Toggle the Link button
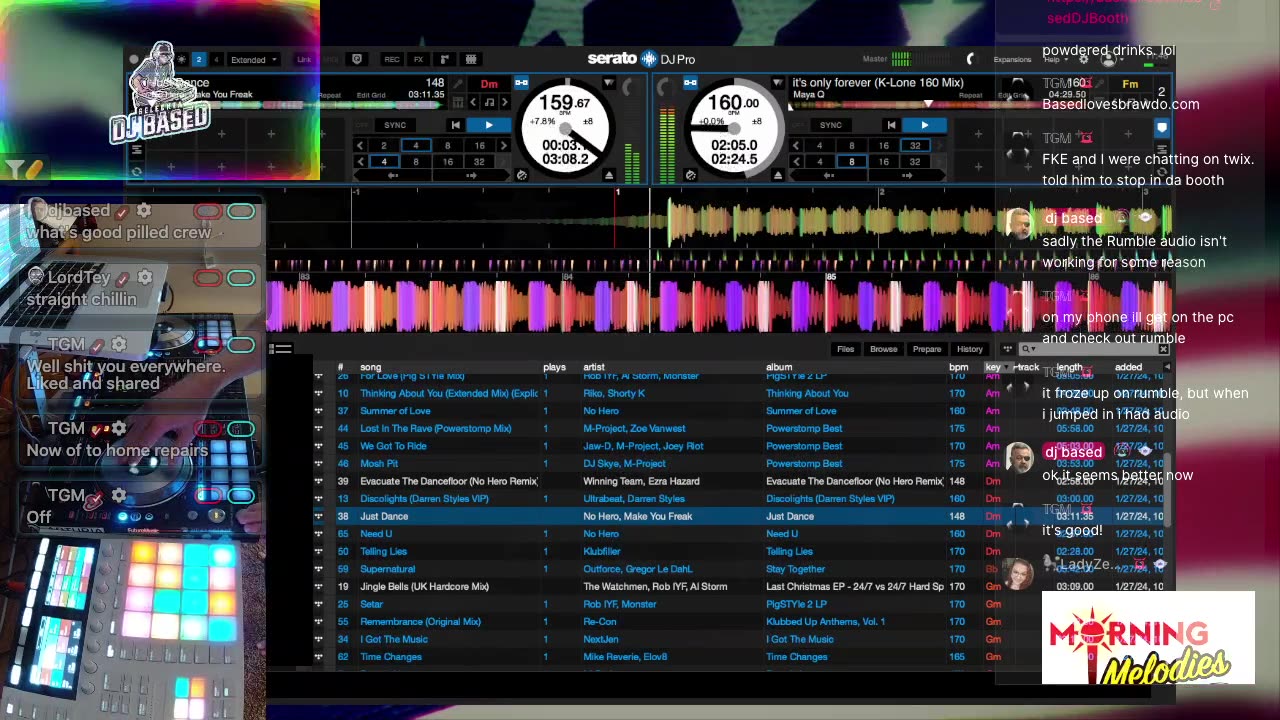1280x720 pixels. pyautogui.click(x=304, y=60)
